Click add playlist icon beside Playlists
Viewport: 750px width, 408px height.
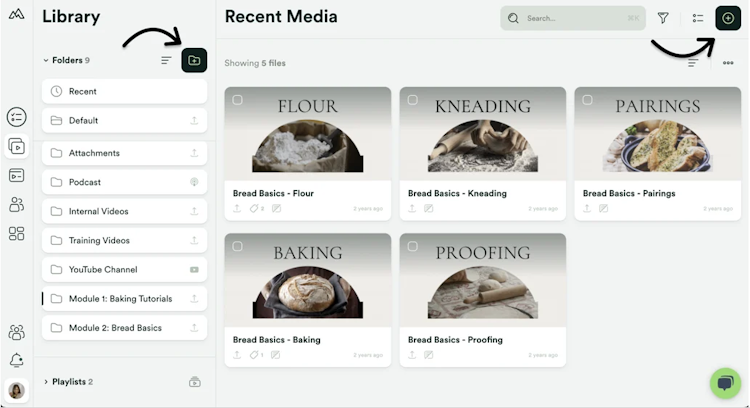tap(195, 382)
